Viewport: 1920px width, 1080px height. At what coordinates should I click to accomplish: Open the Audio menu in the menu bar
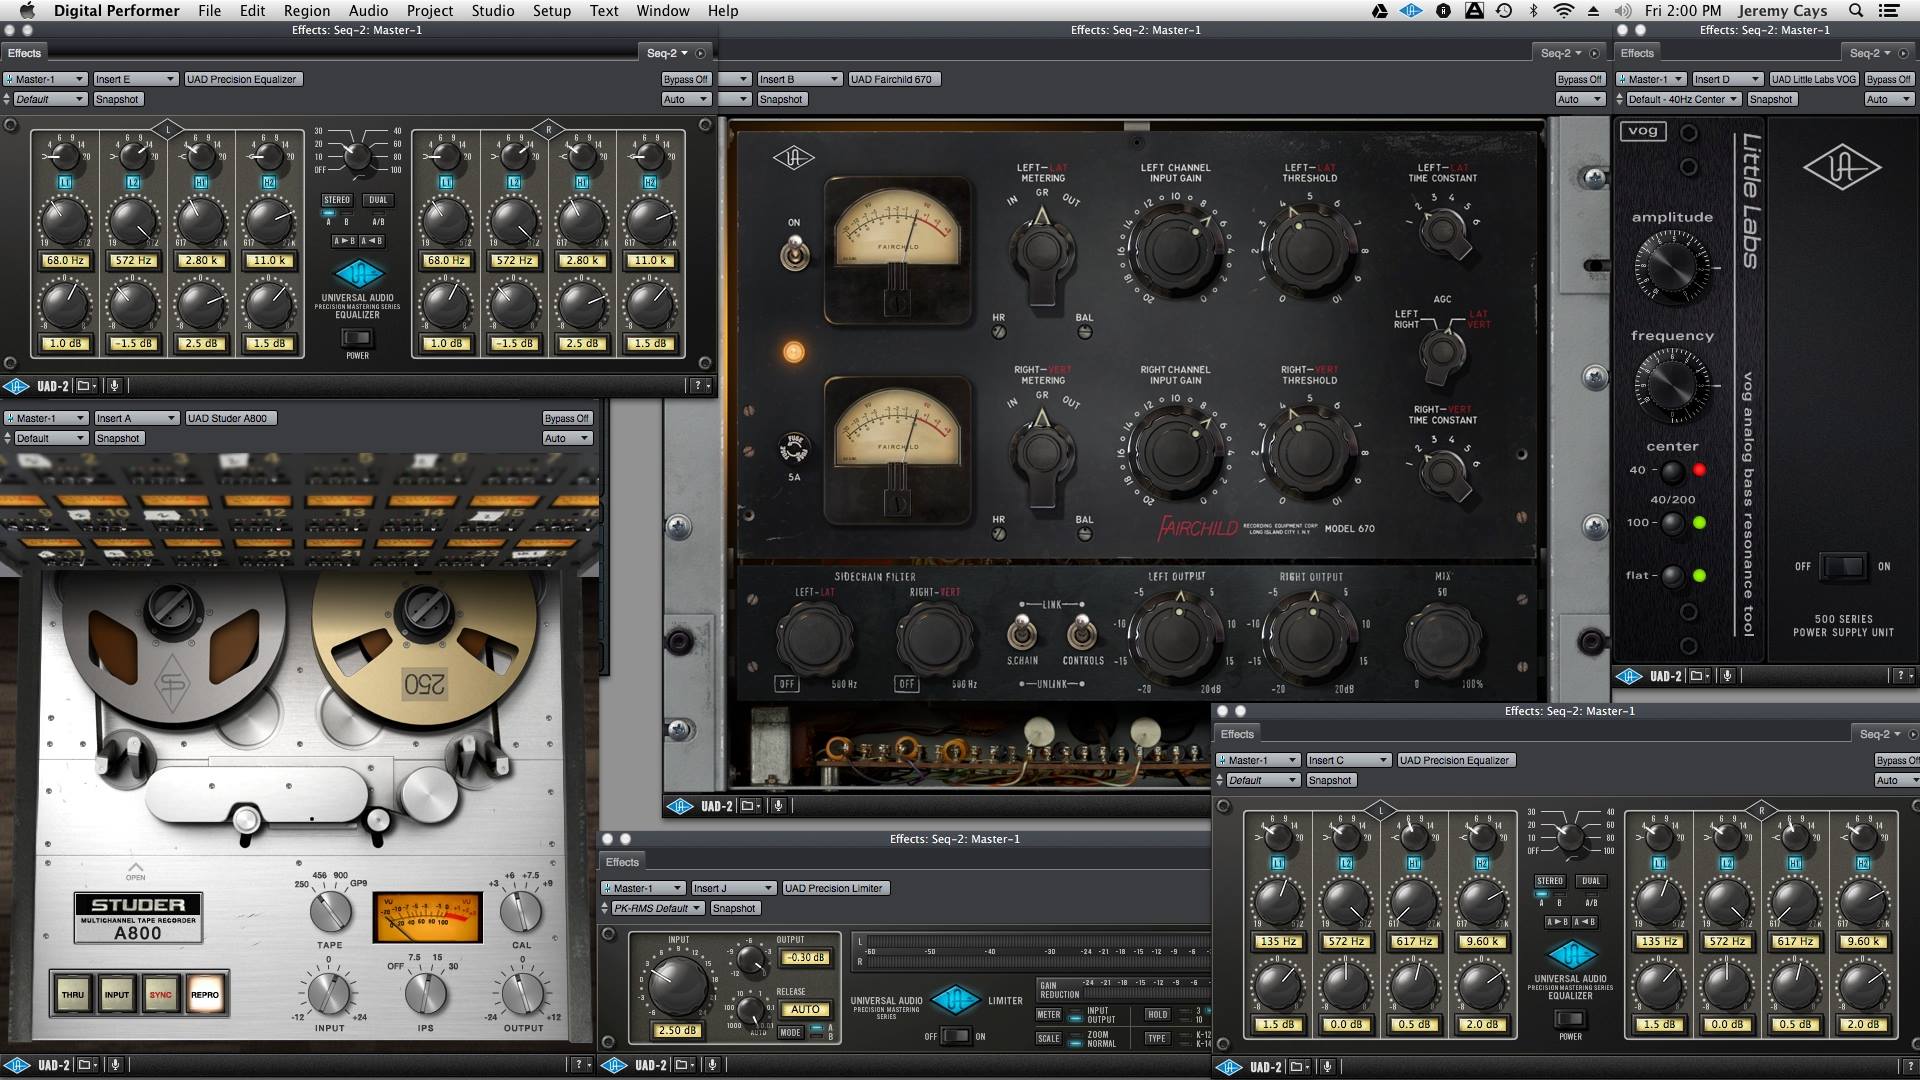click(368, 11)
